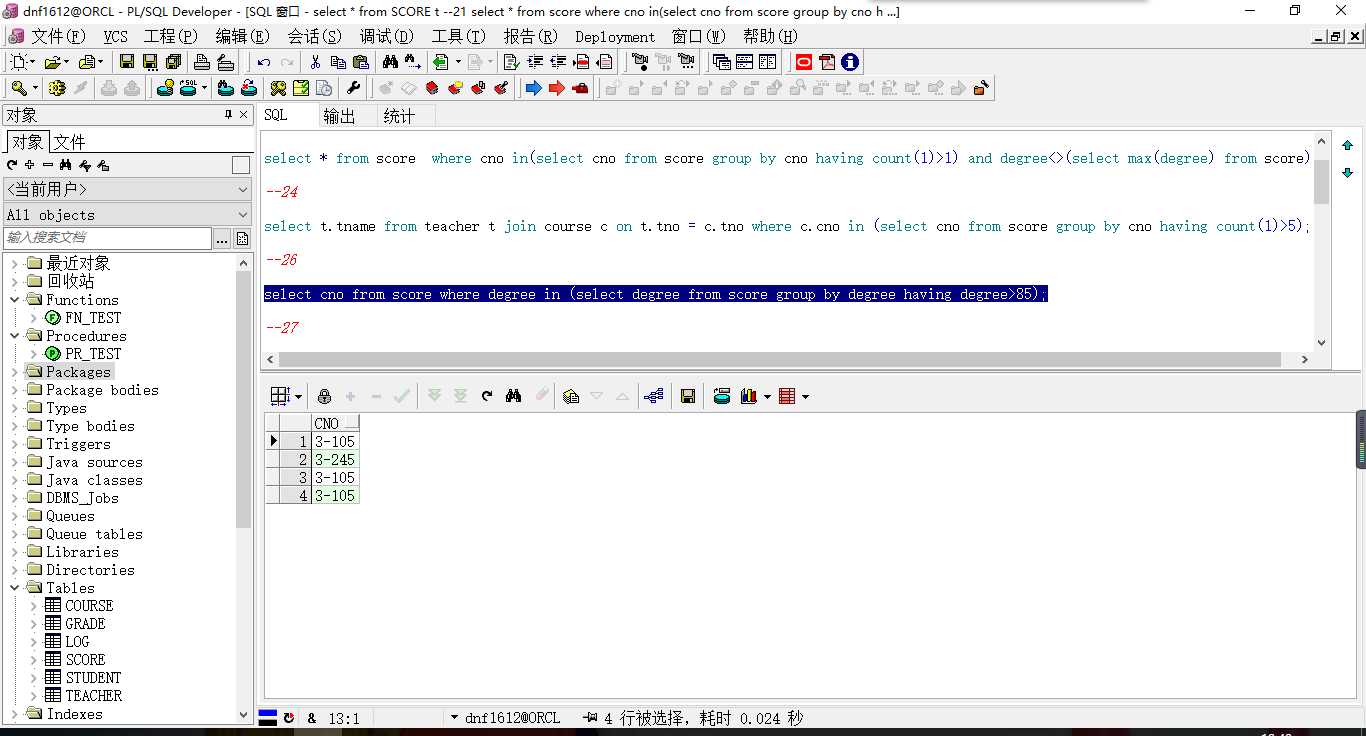Click the Undo arrow icon
This screenshot has height=736, width=1366.
click(x=264, y=62)
